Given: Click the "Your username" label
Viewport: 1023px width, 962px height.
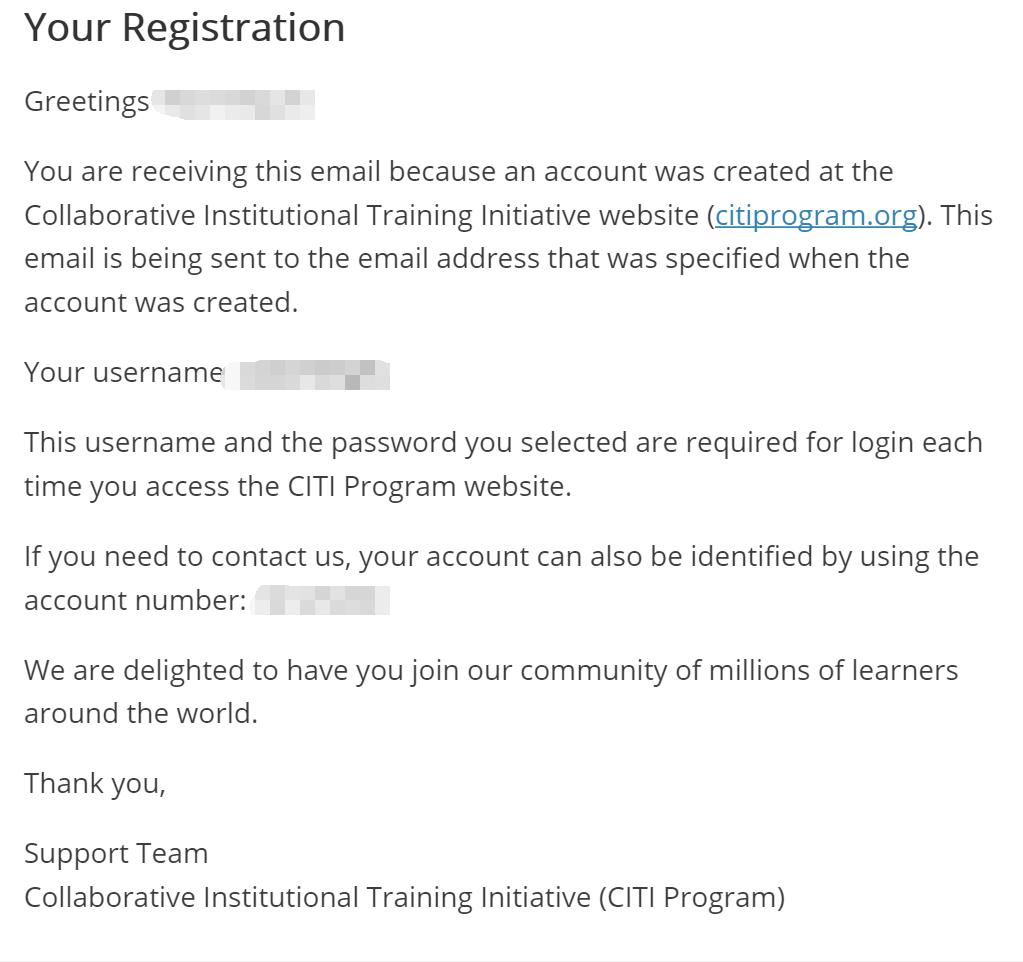Looking at the screenshot, I should (123, 373).
